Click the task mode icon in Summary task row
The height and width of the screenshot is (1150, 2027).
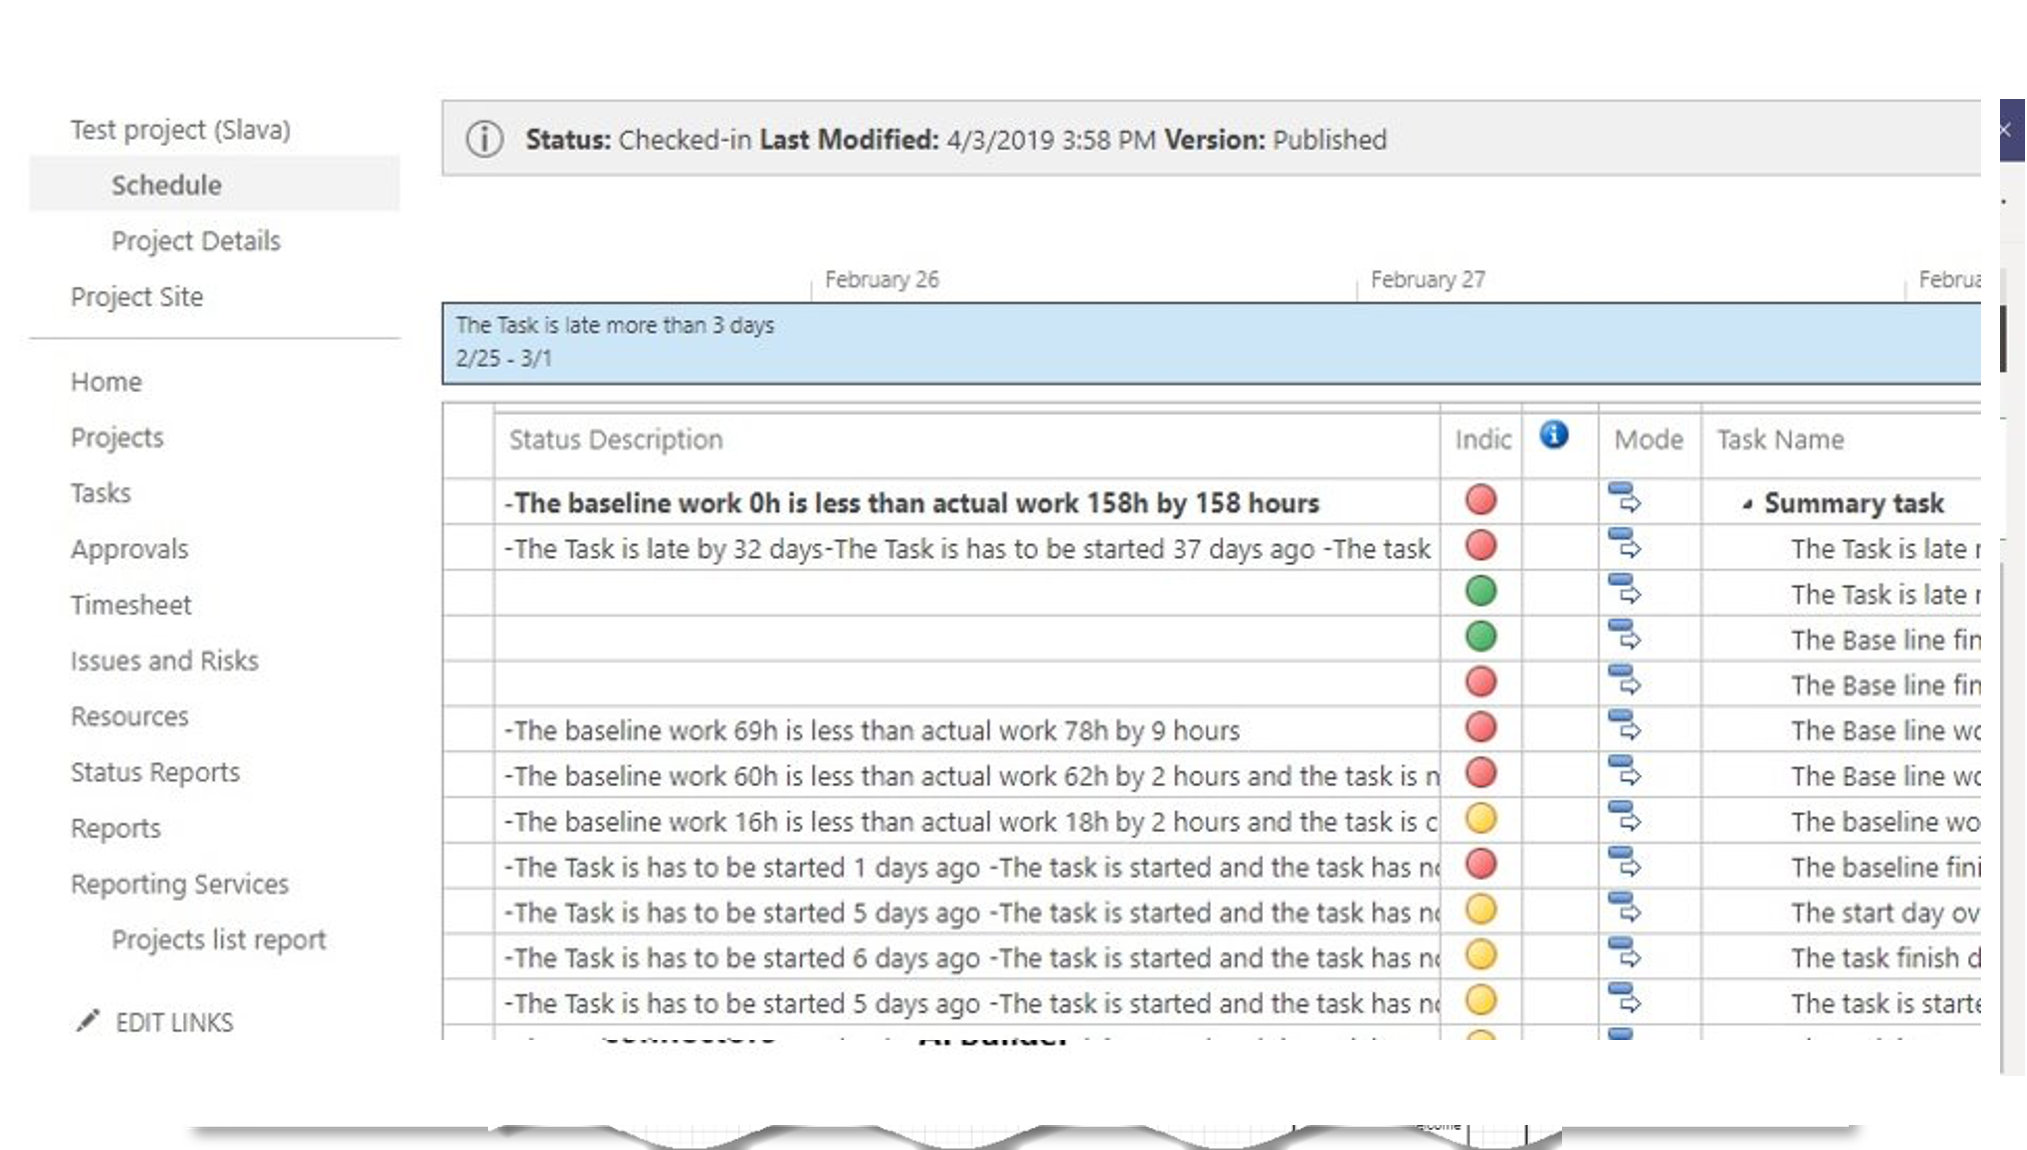[1624, 498]
